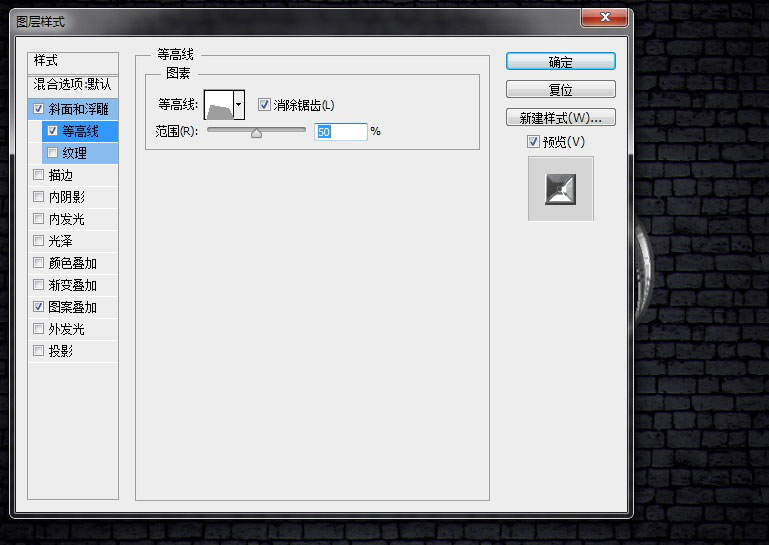
Task: Open the 外发光 style settings label
Action: click(x=67, y=329)
